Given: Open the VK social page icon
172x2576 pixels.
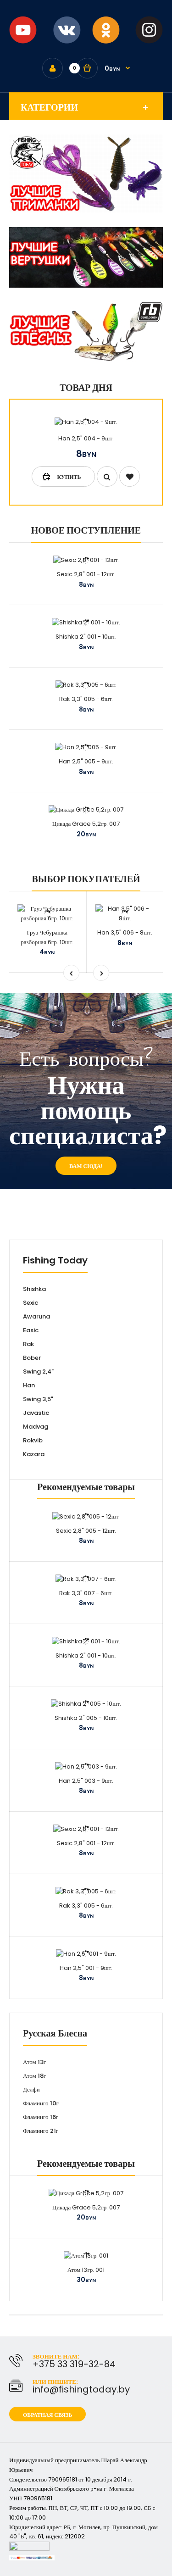Looking at the screenshot, I should [65, 30].
